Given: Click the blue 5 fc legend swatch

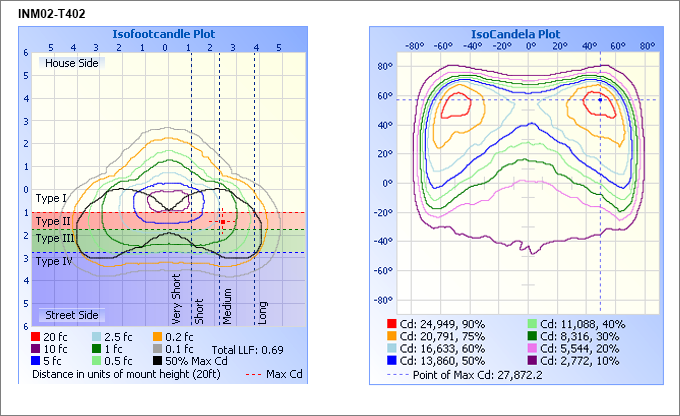Looking at the screenshot, I should click(37, 360).
